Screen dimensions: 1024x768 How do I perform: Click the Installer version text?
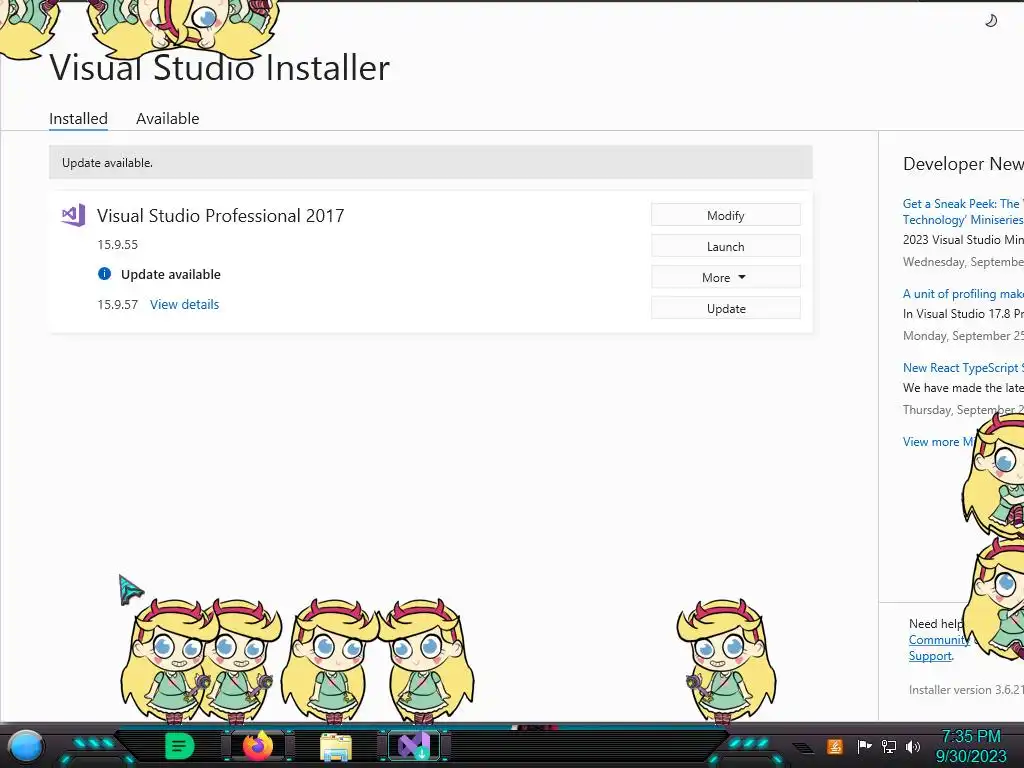(966, 690)
